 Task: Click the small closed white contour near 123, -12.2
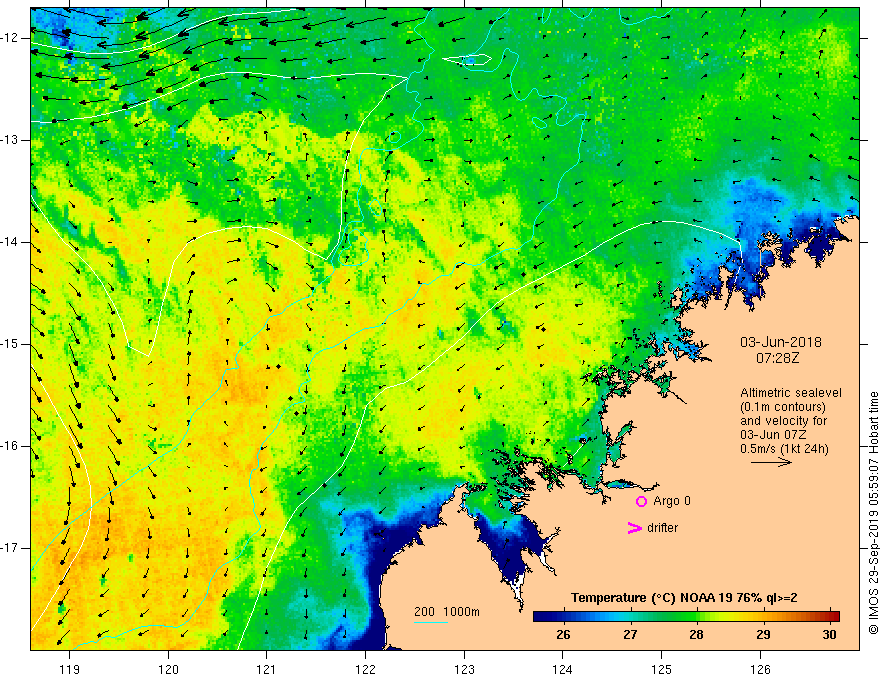point(467,59)
